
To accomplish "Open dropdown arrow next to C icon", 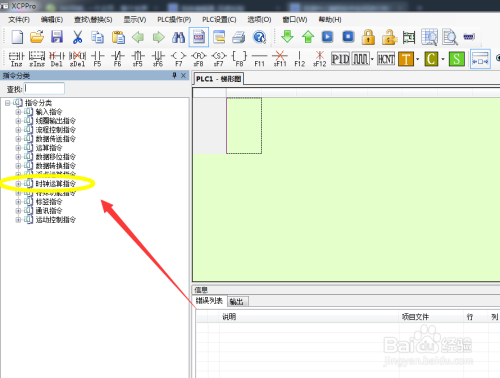I will [443, 59].
